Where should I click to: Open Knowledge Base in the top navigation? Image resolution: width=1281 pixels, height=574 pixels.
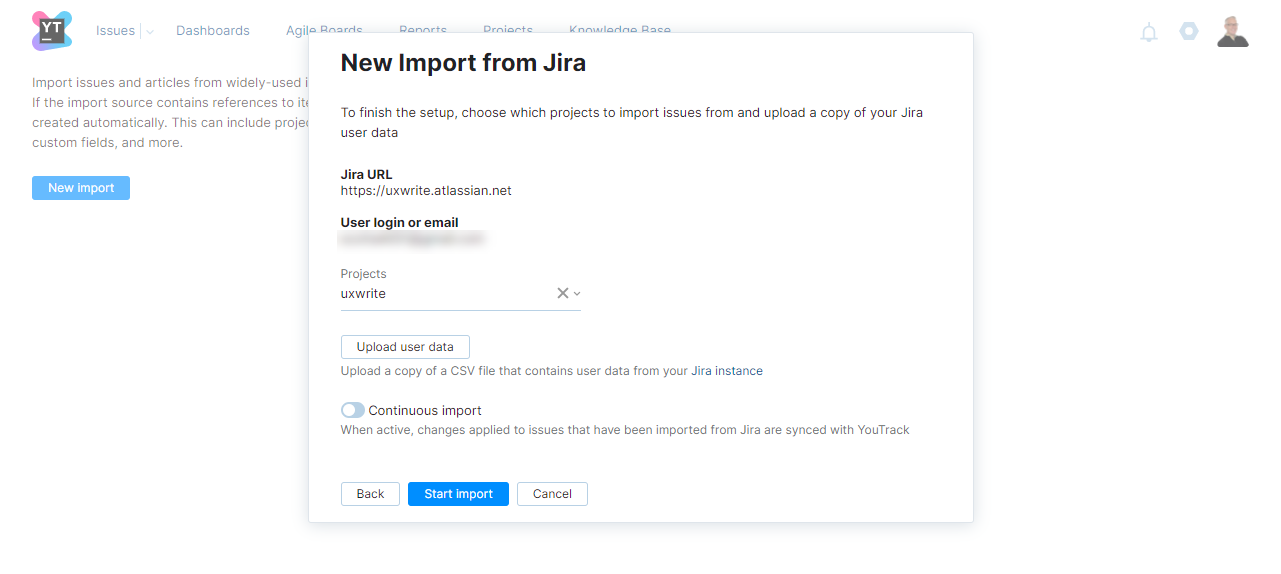(x=620, y=30)
